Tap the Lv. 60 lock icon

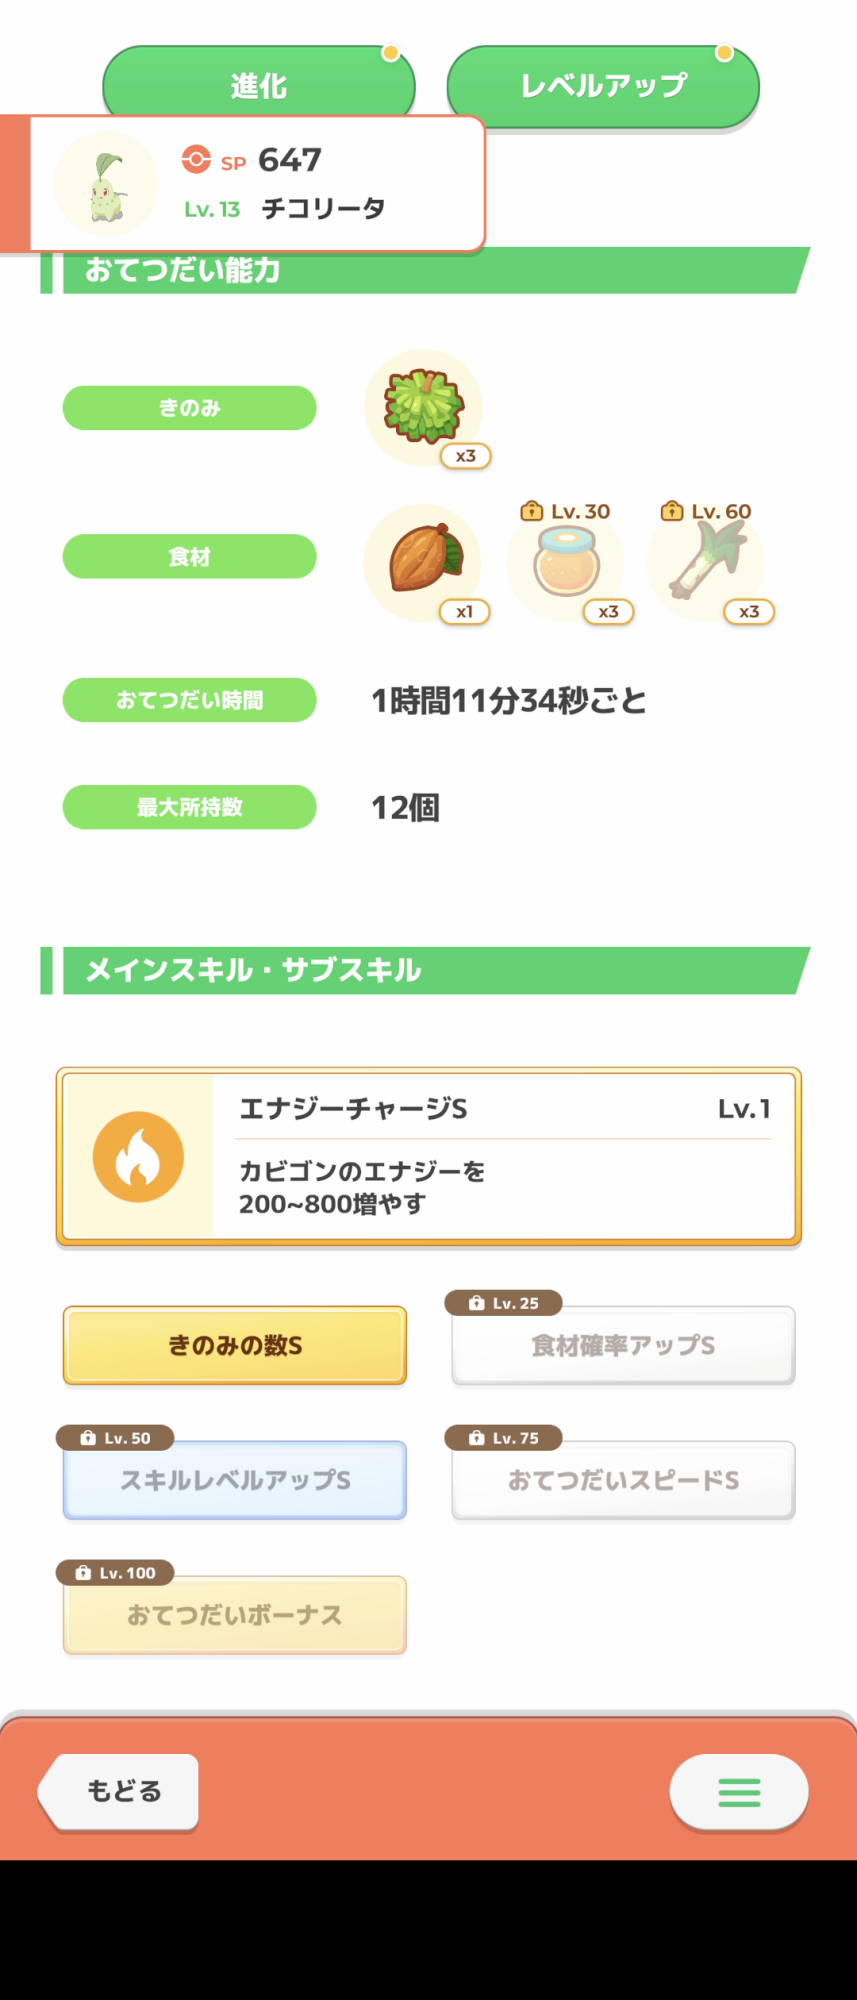672,511
